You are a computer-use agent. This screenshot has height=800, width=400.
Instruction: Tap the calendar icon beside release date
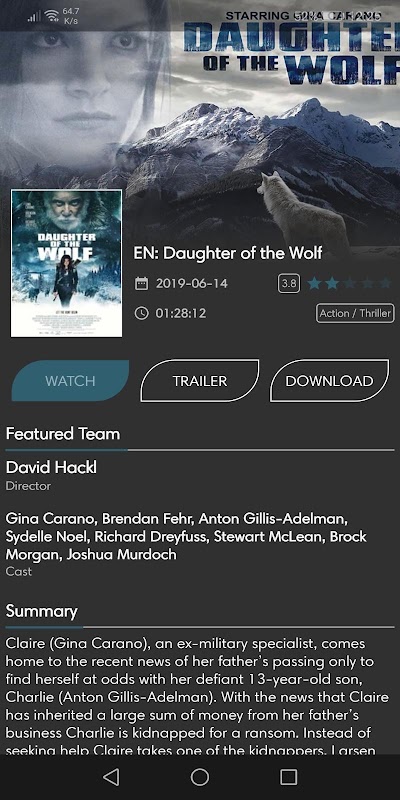click(x=141, y=284)
